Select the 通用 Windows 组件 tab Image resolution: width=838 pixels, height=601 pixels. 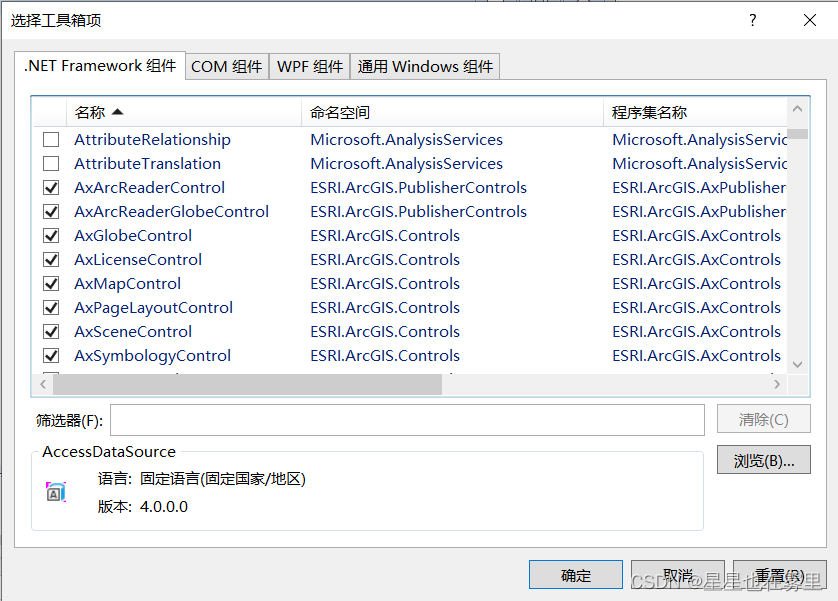click(424, 66)
